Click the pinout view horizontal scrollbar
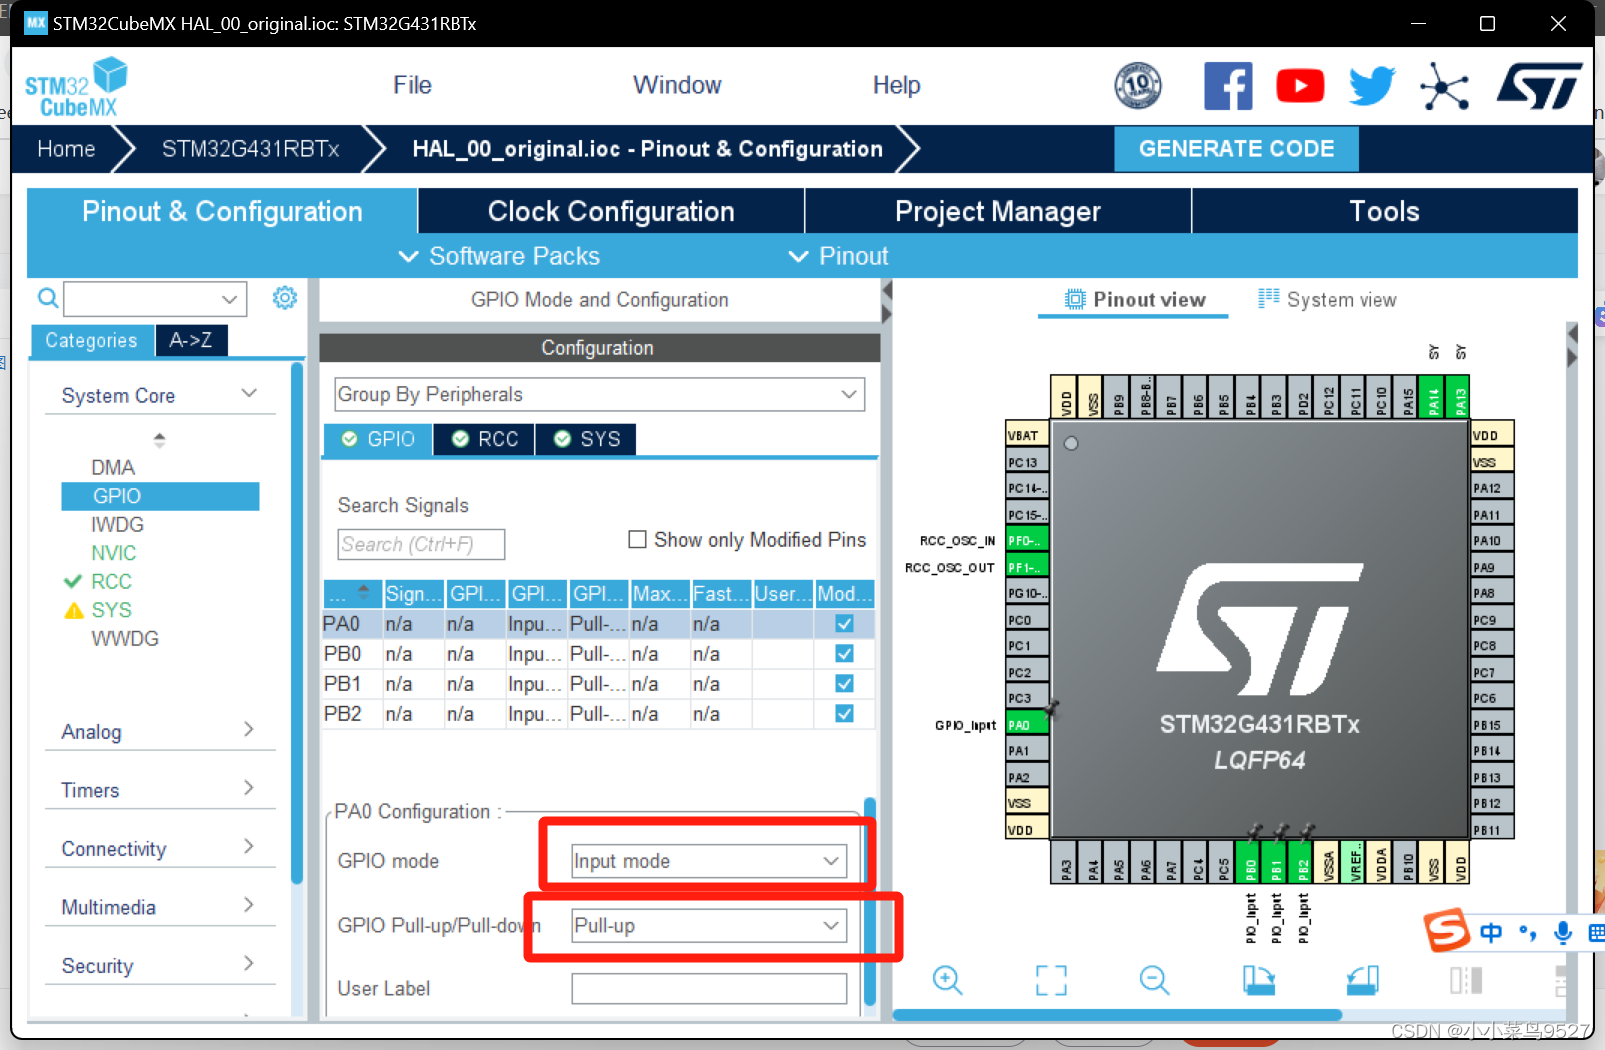1605x1050 pixels. (x=1117, y=1015)
